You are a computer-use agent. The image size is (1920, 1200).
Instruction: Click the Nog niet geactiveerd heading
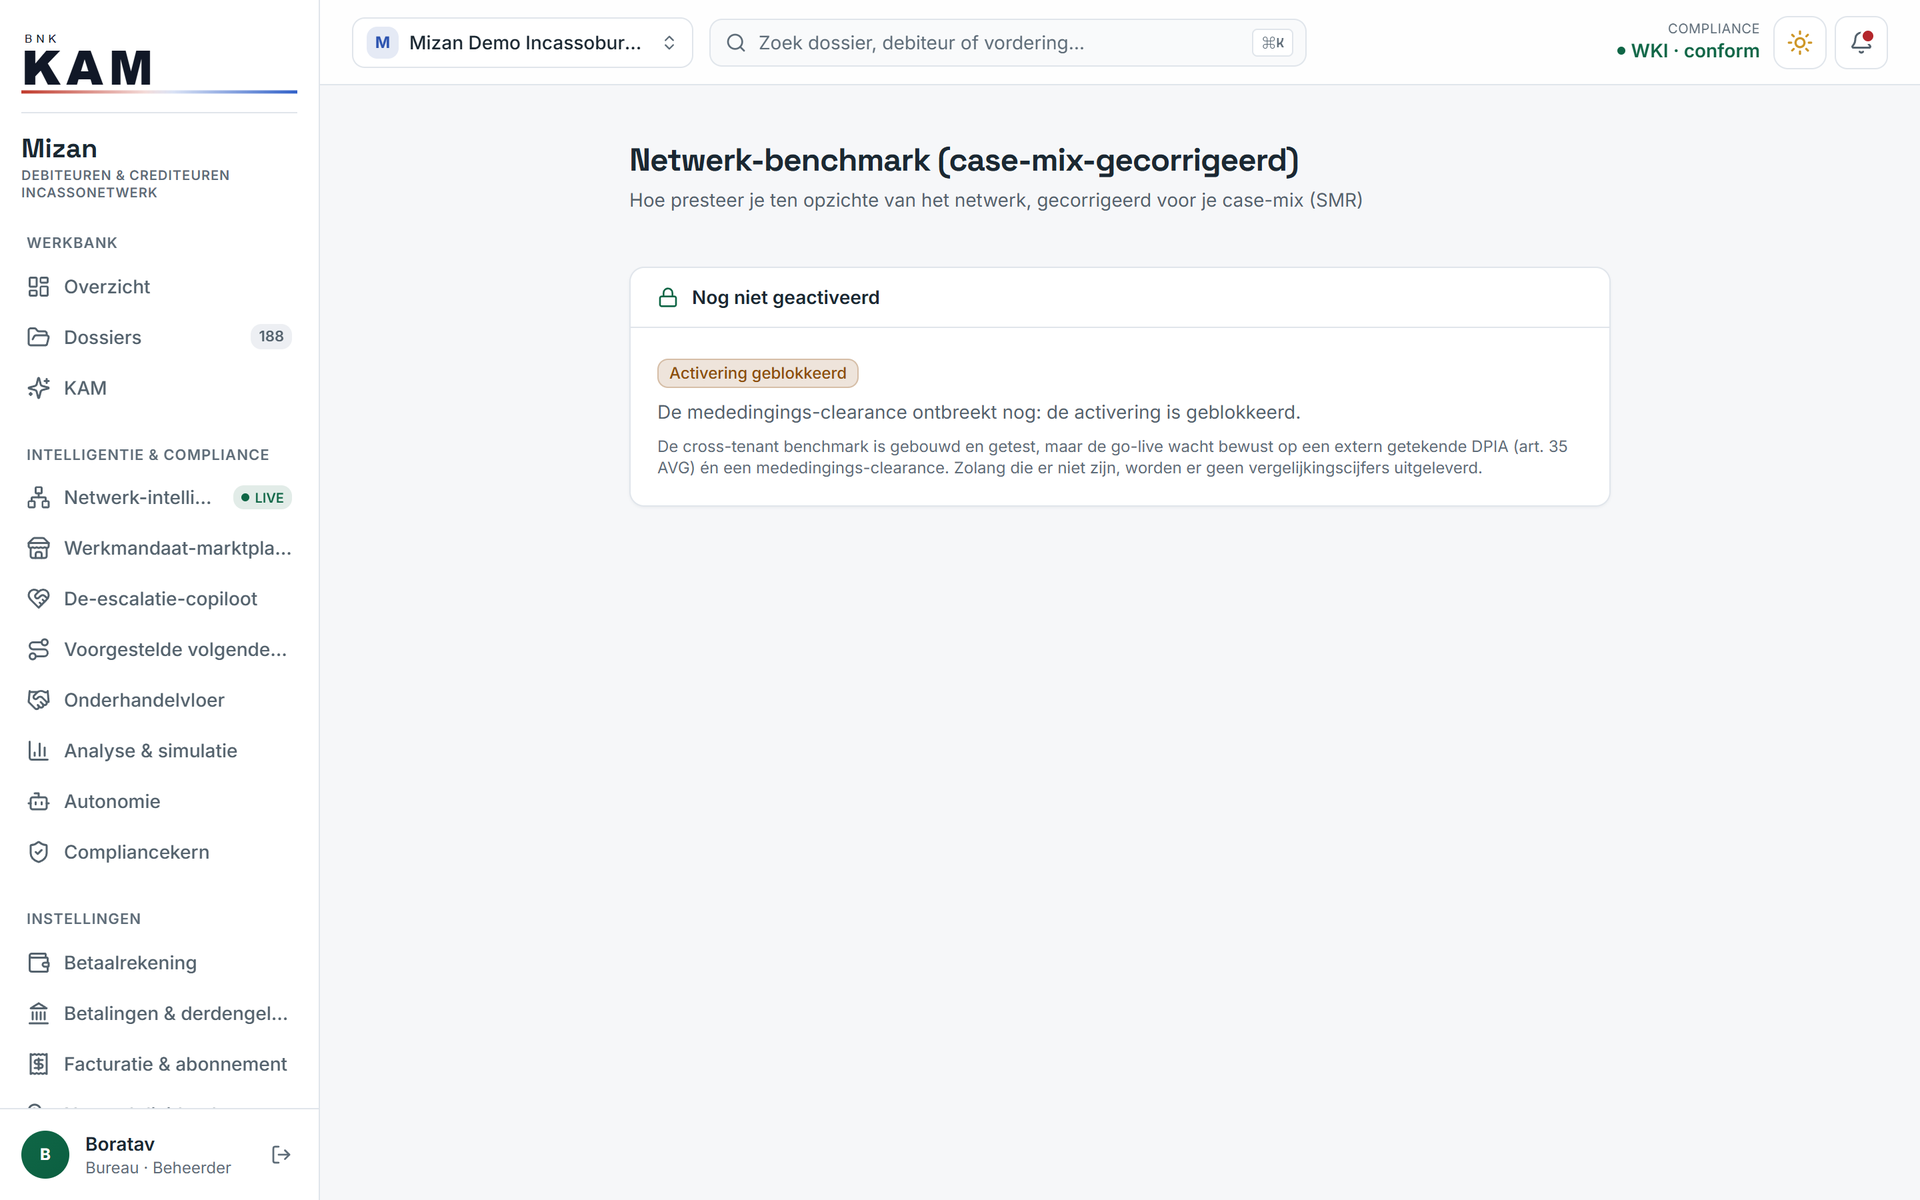(x=785, y=298)
